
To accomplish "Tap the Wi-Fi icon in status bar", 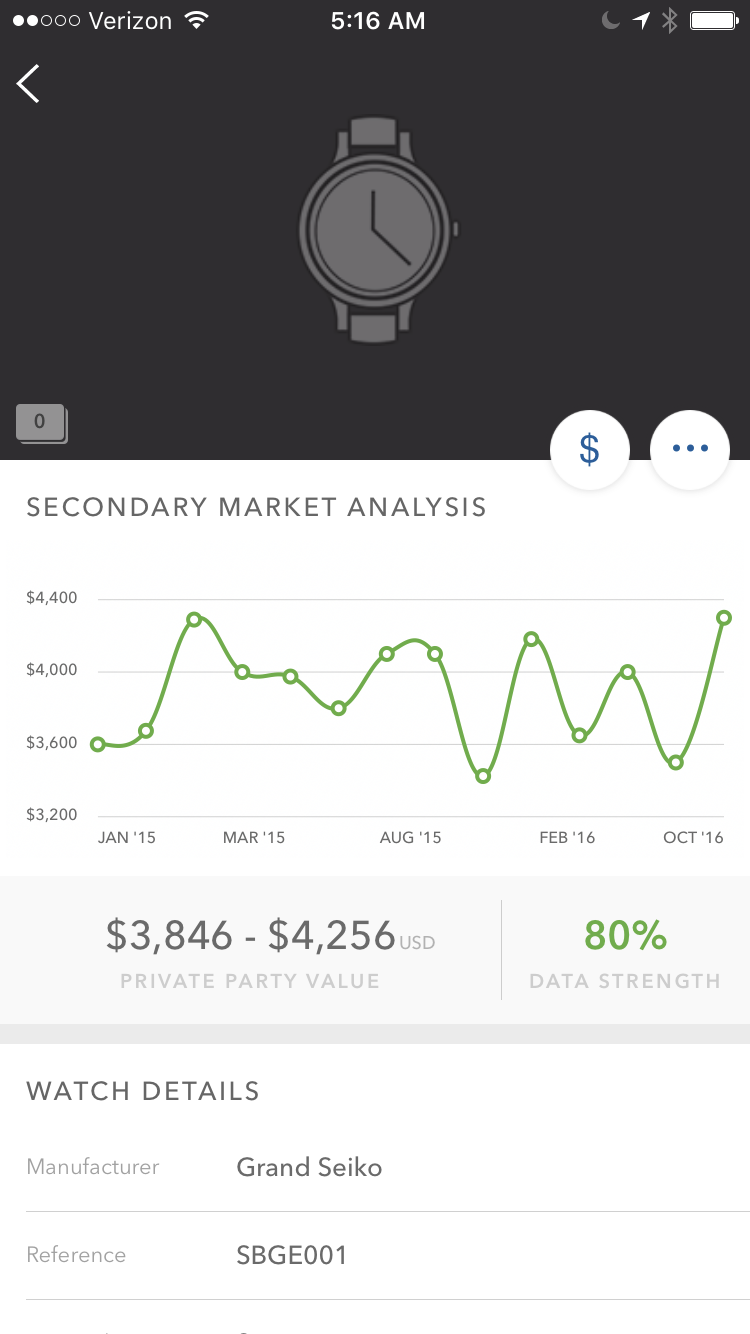I will (x=196, y=21).
